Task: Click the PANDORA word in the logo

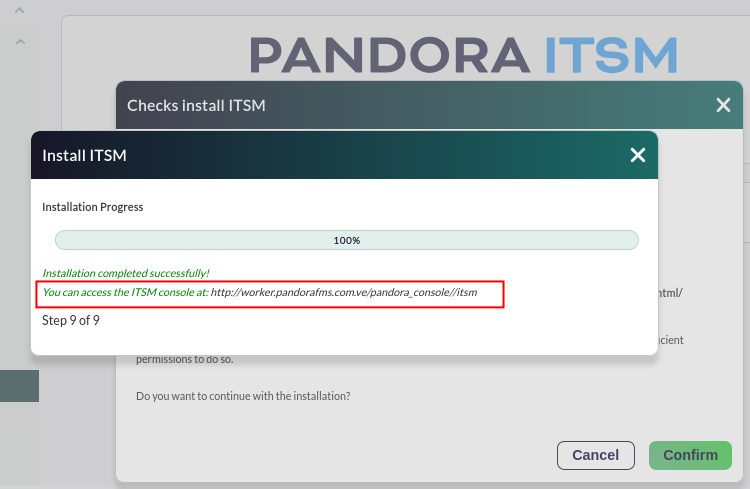Action: point(389,56)
